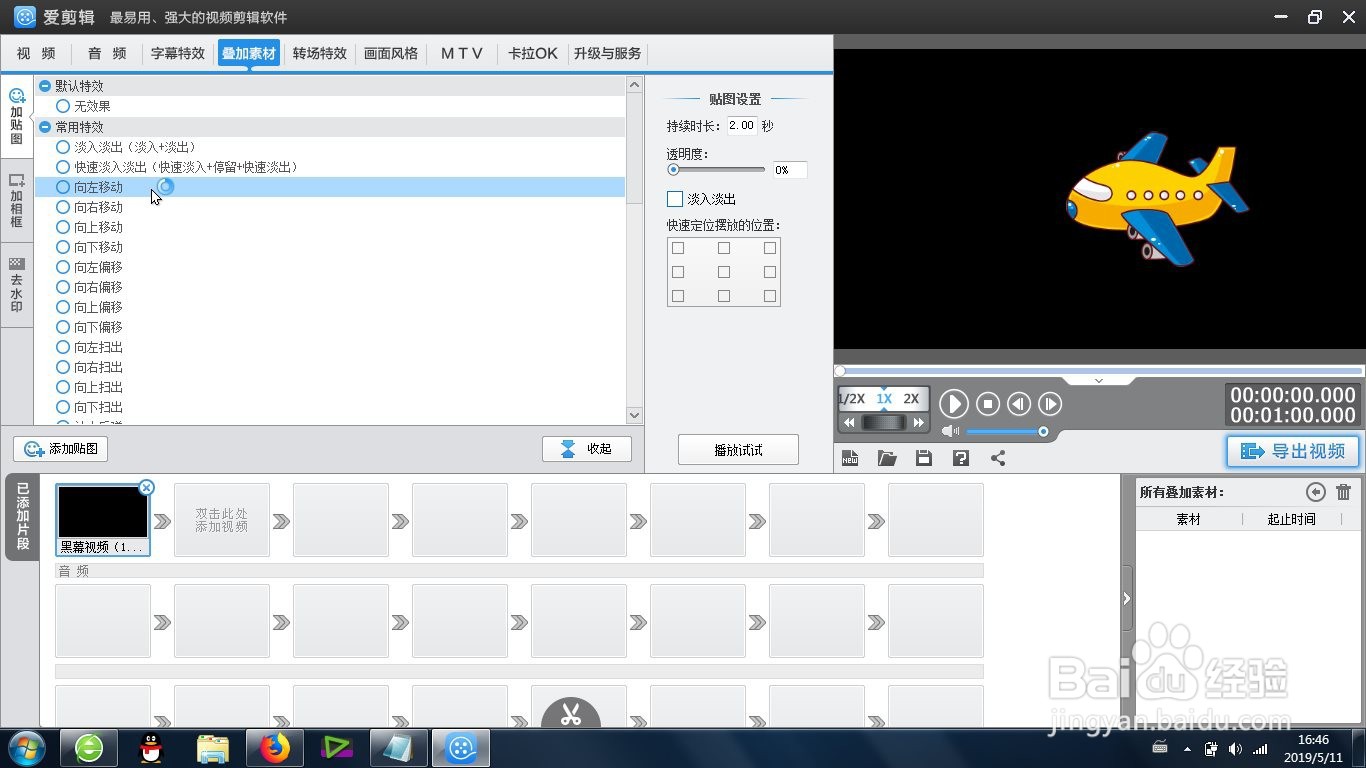
Task: Open help via the question mark icon
Action: pyautogui.click(x=960, y=457)
